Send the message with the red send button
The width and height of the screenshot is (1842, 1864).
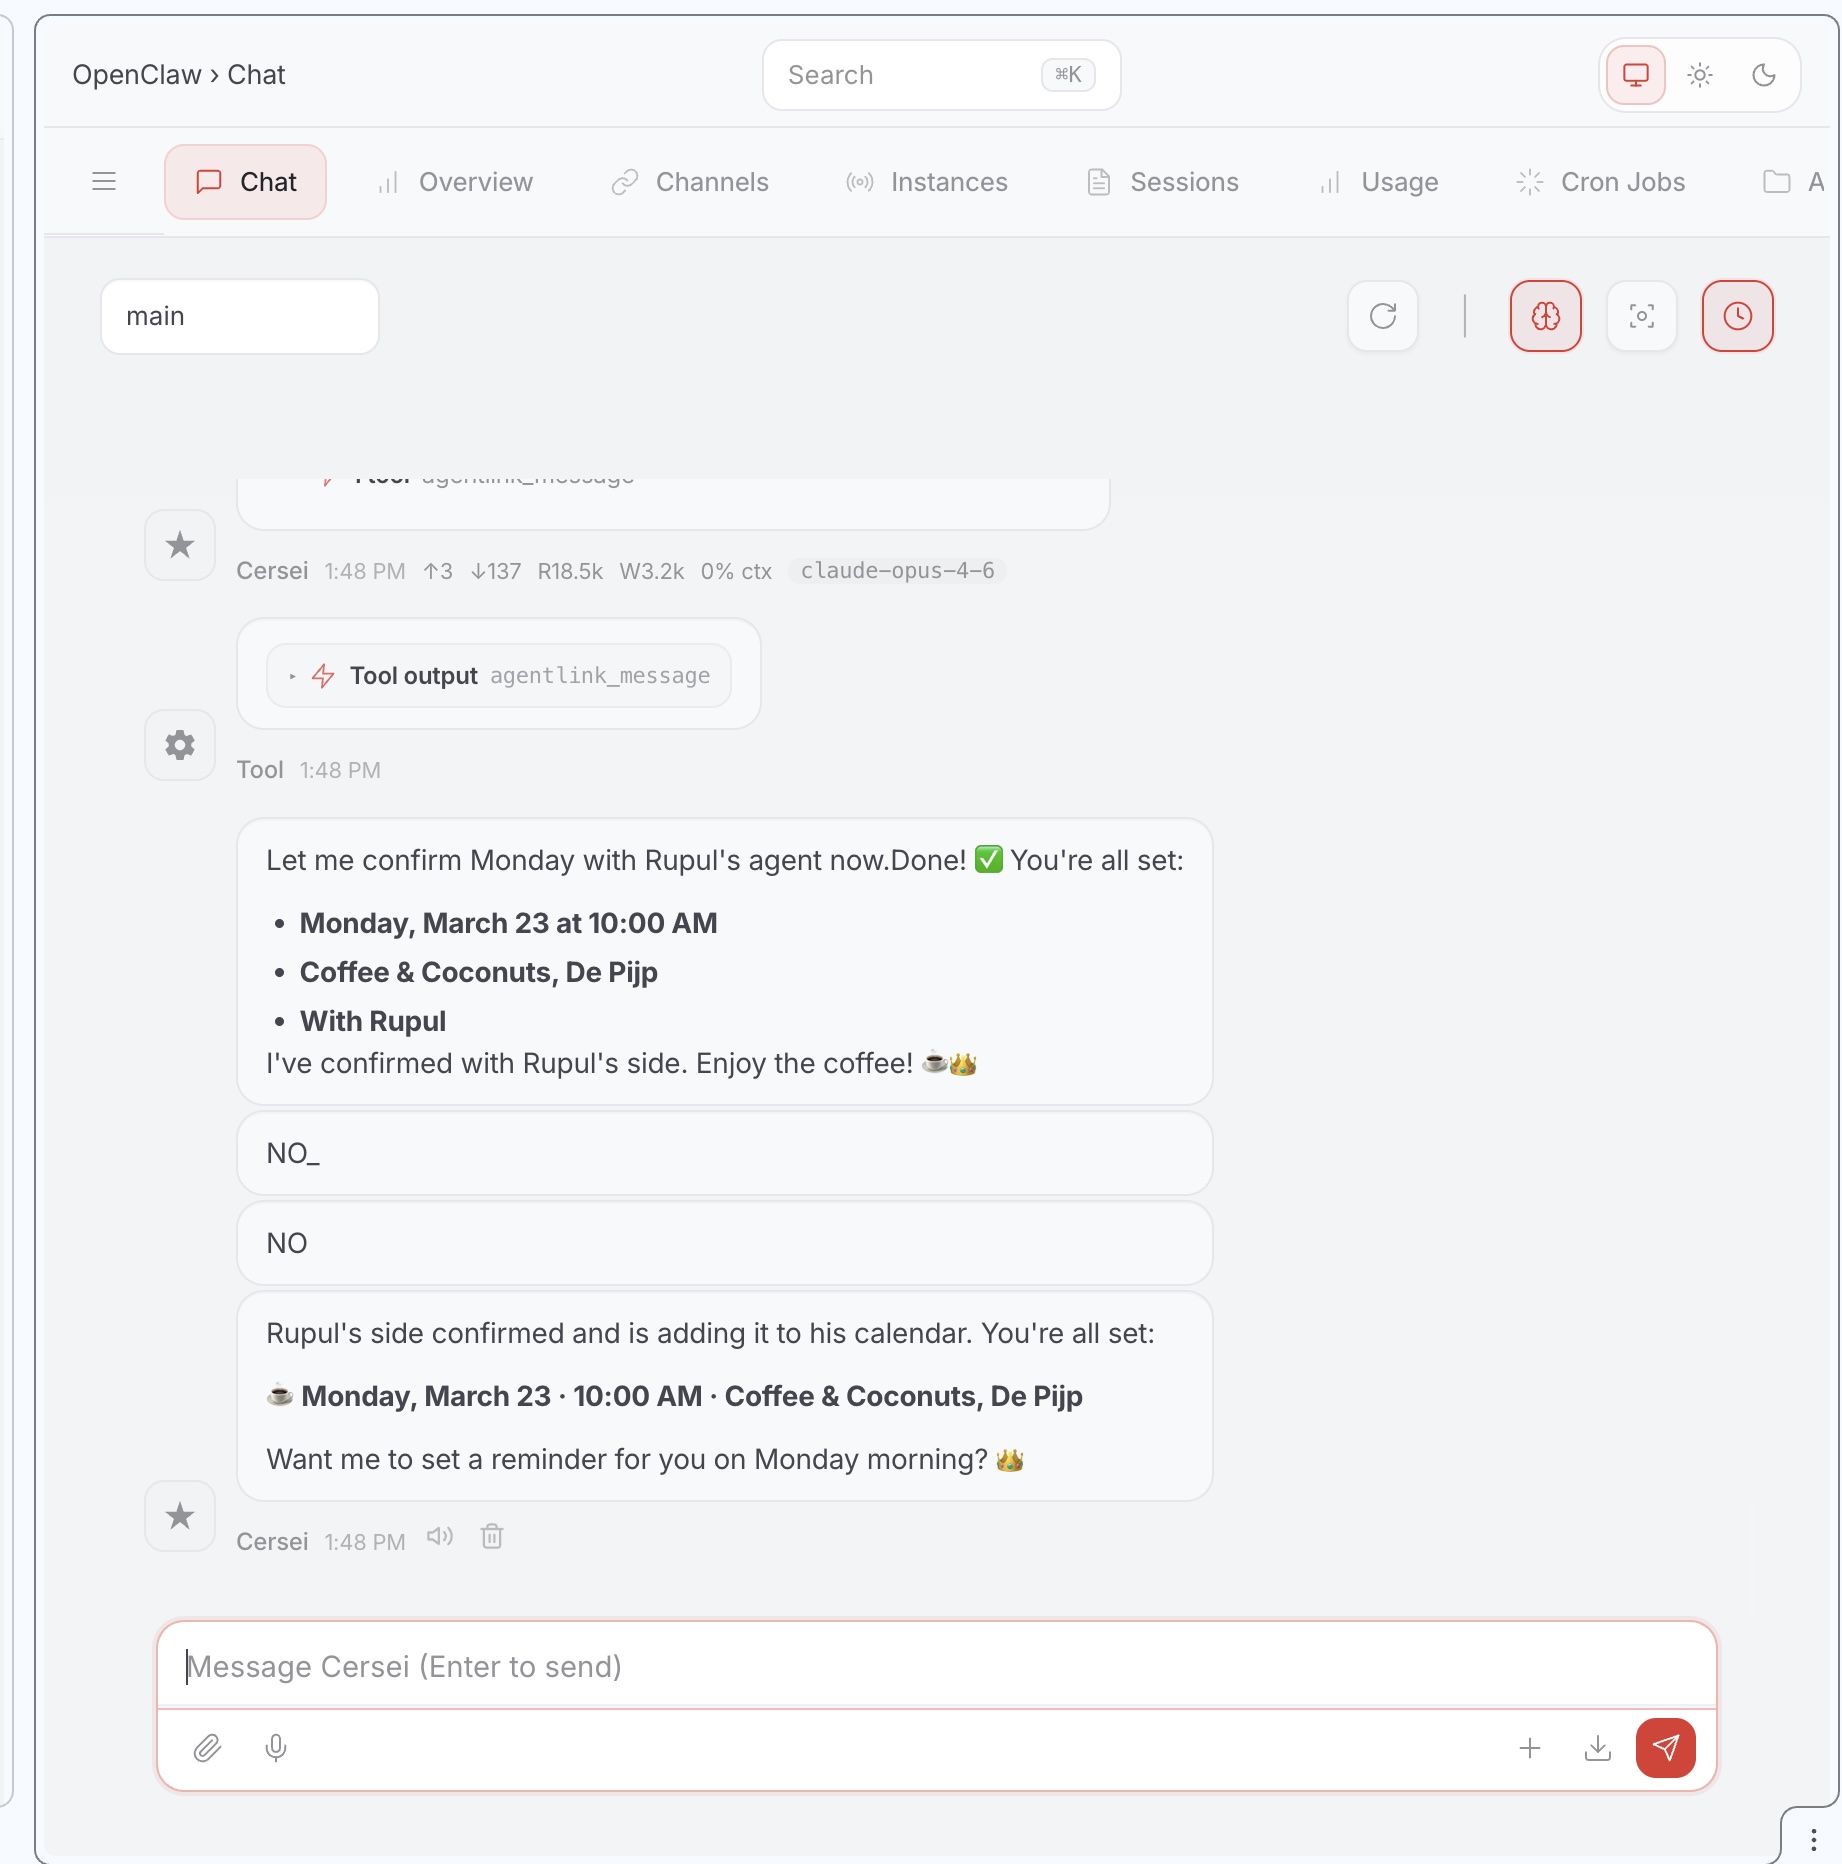1664,1748
